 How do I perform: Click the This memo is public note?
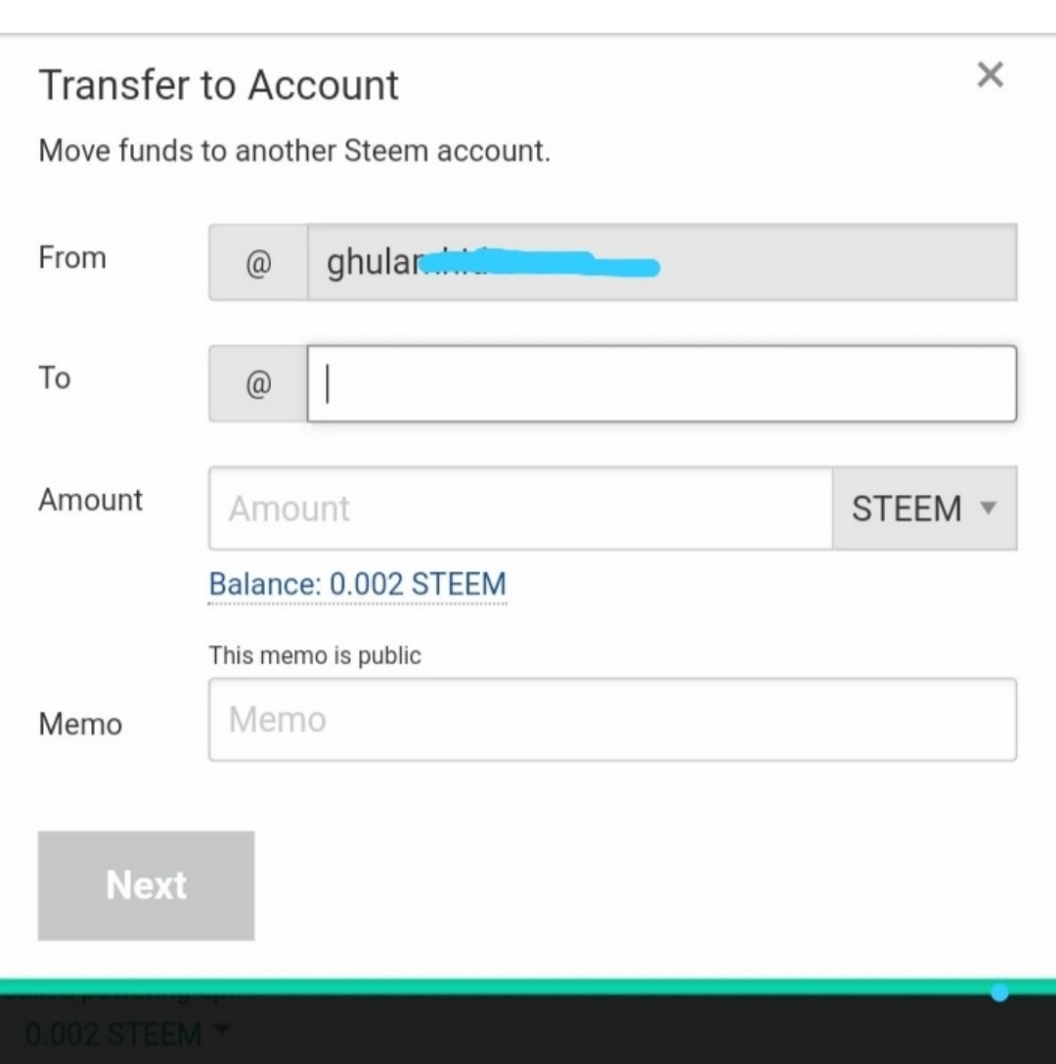(x=315, y=656)
